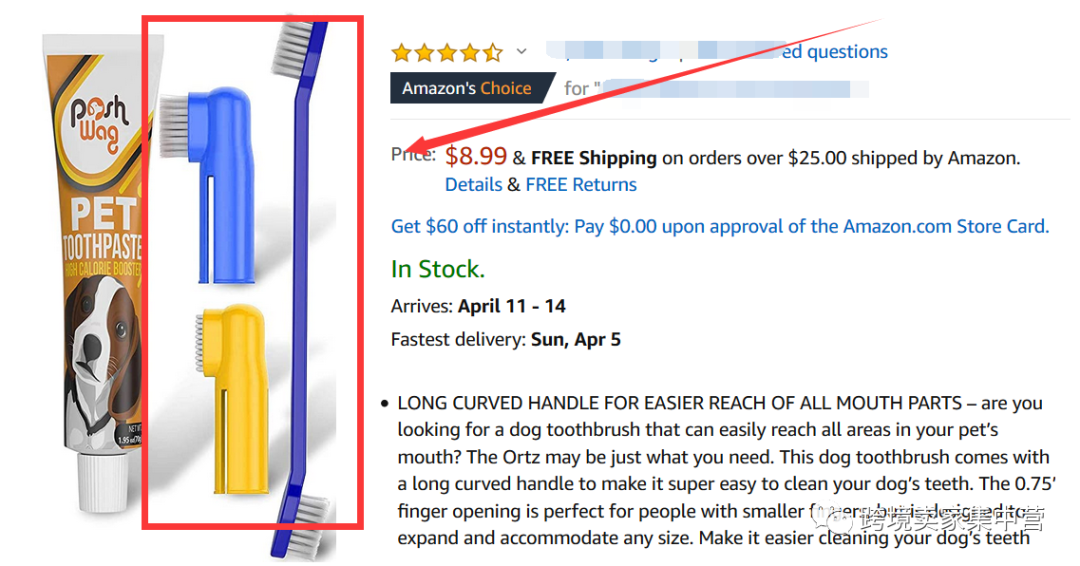Viewport: 1080px width, 566px height.
Task: Click the FREE Shipping text
Action: pos(594,158)
